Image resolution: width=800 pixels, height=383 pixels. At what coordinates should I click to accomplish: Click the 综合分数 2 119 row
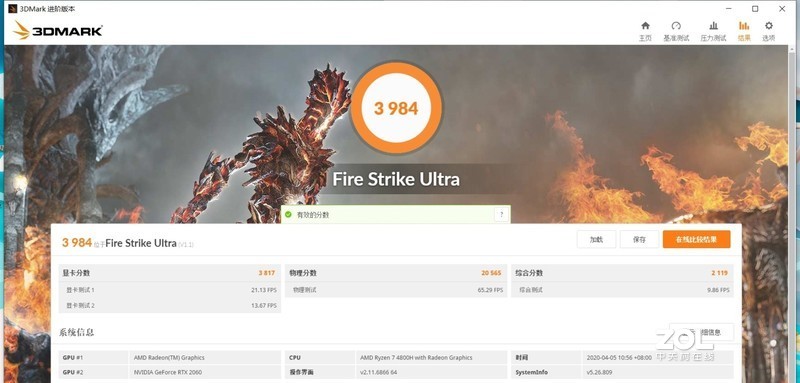622,273
